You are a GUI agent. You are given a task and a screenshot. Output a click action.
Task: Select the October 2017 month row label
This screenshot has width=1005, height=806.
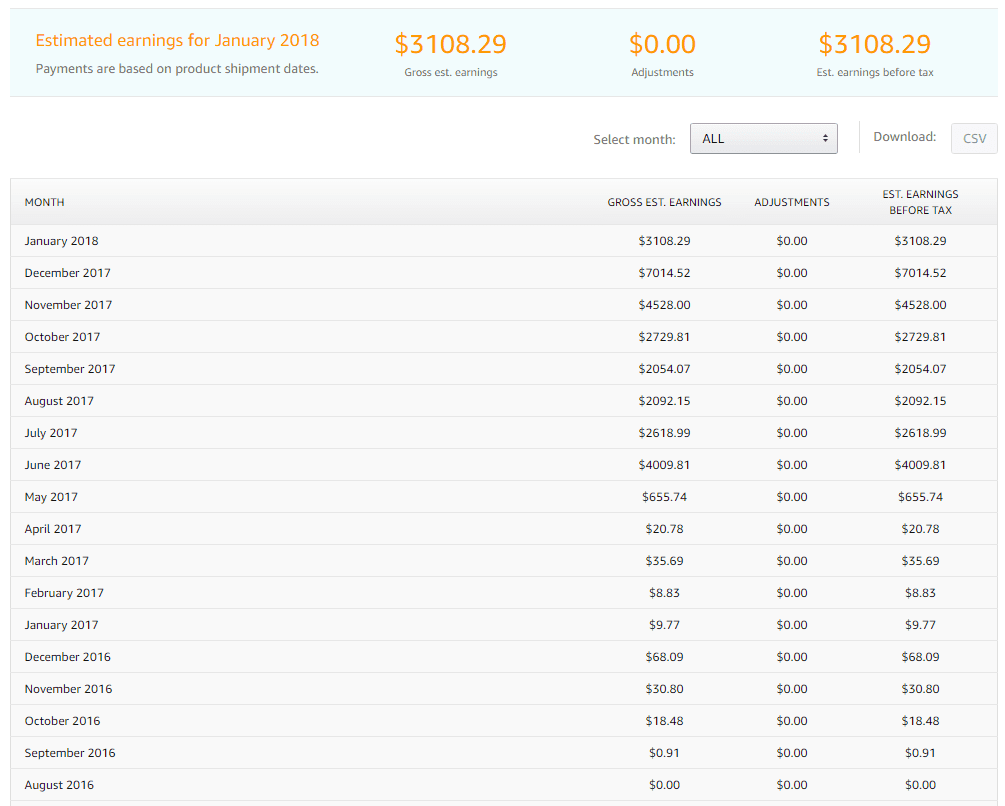[62, 337]
